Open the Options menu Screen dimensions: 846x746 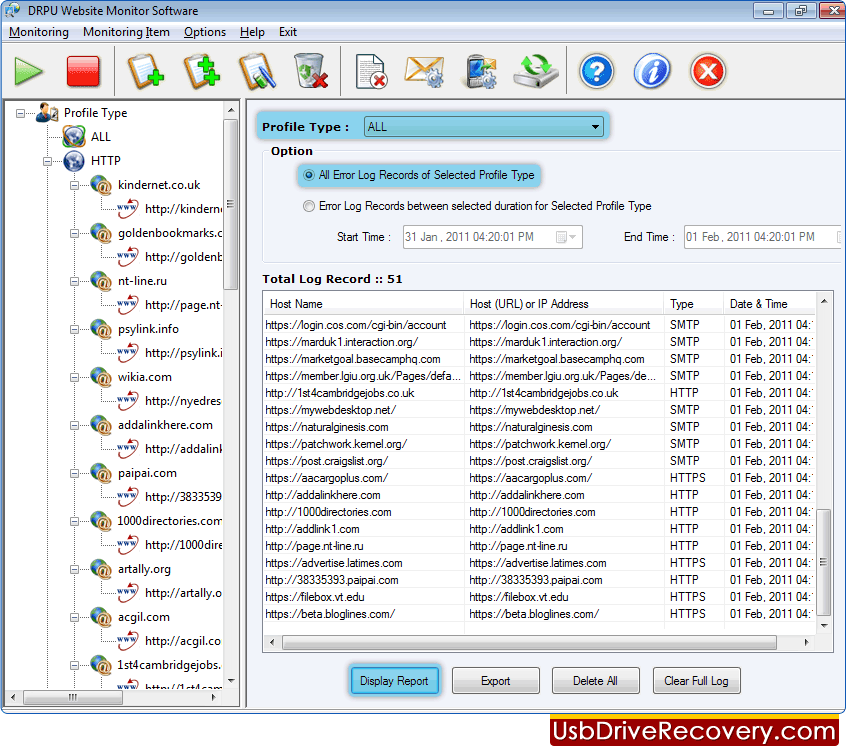coord(205,32)
